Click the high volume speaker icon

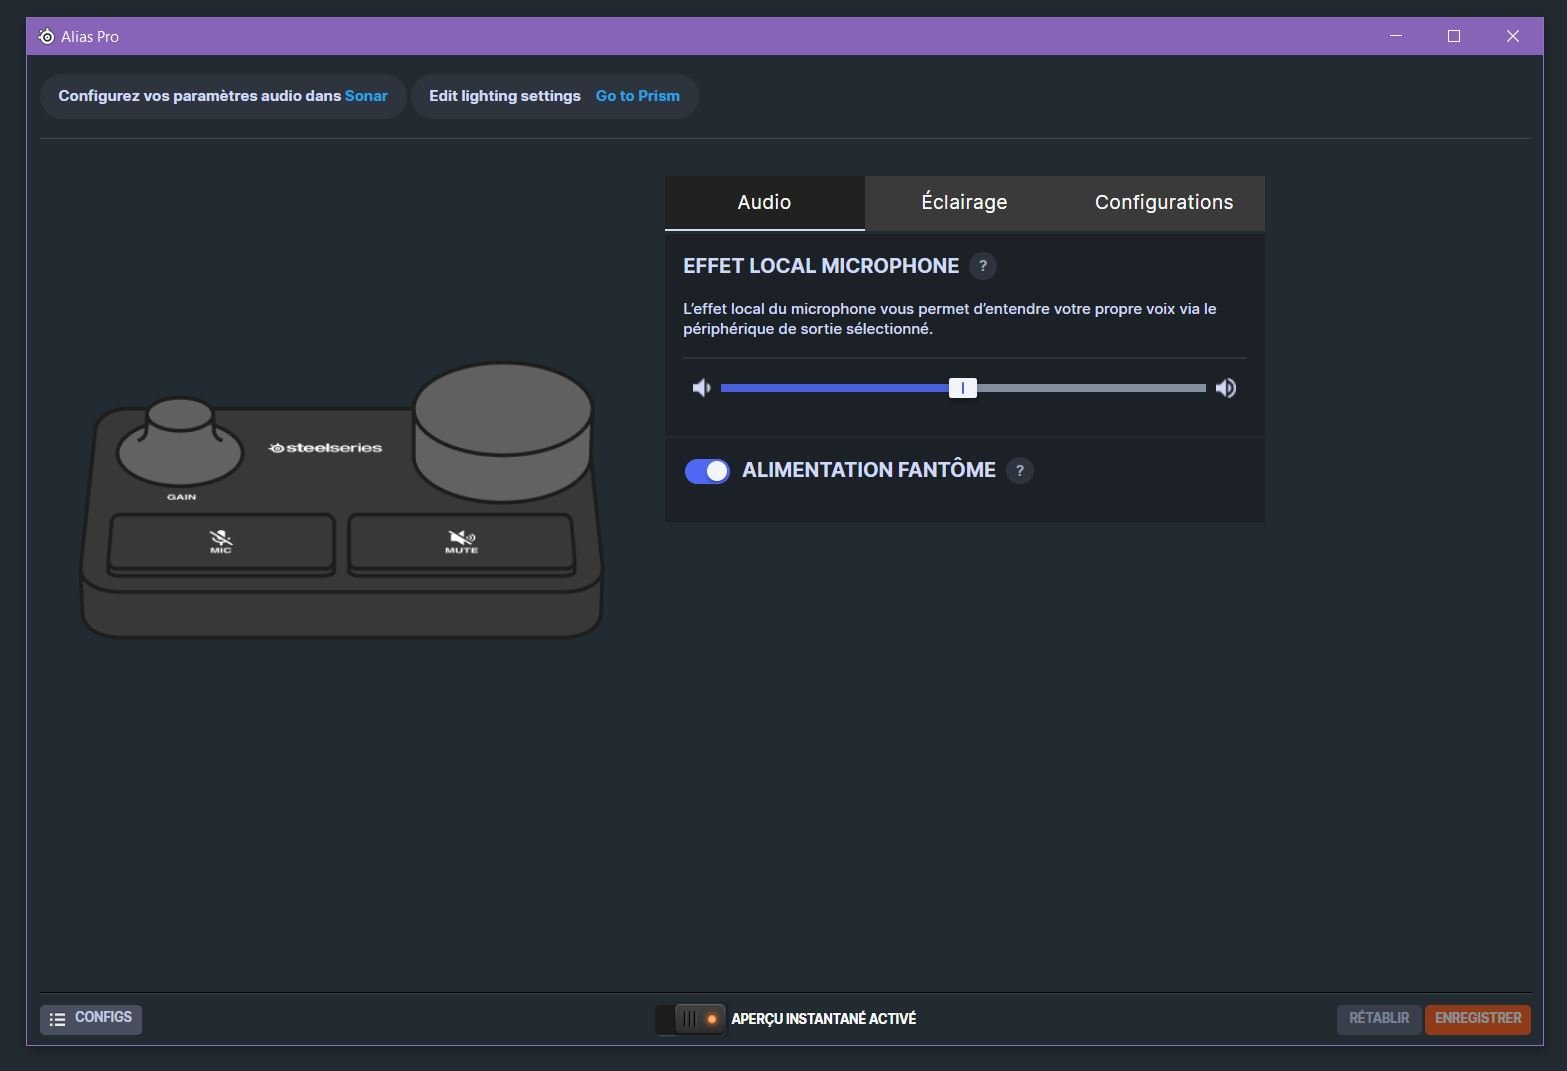point(1226,388)
